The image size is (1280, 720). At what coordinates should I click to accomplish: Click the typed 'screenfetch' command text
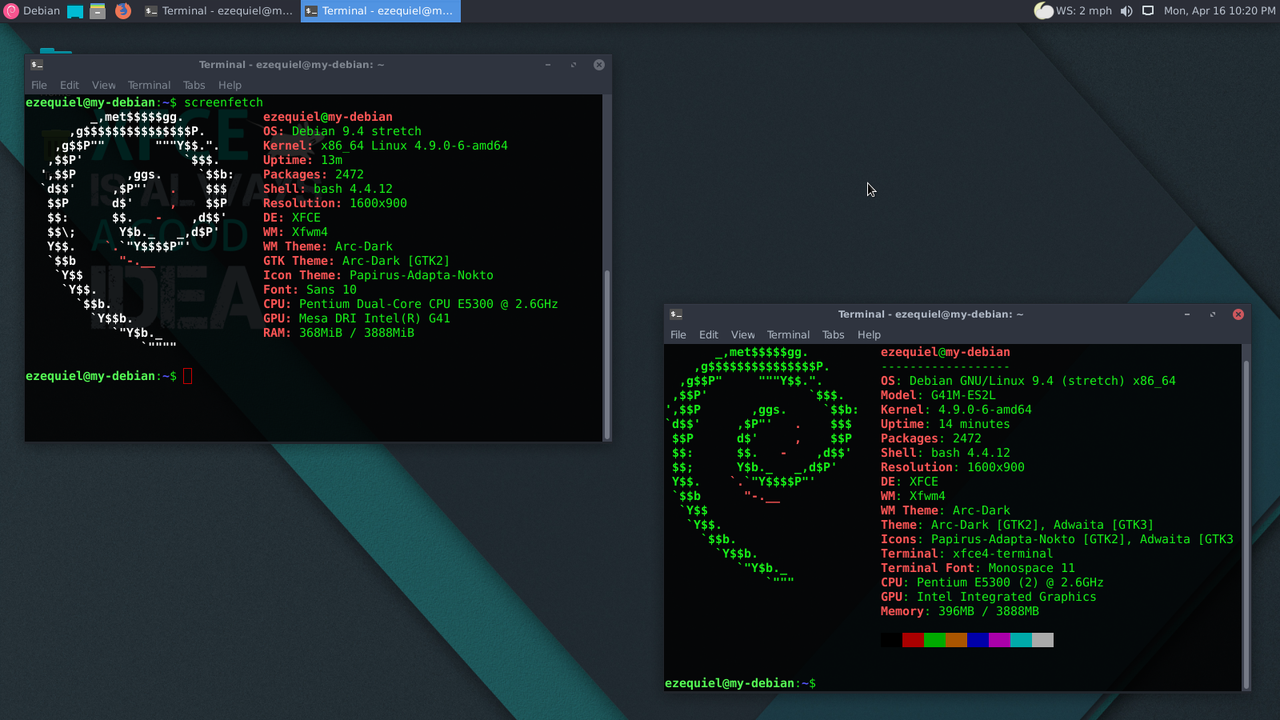pyautogui.click(x=223, y=102)
